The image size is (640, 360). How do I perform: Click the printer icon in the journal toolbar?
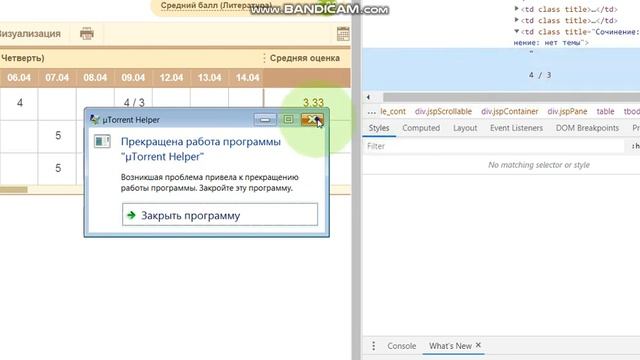[87, 33]
